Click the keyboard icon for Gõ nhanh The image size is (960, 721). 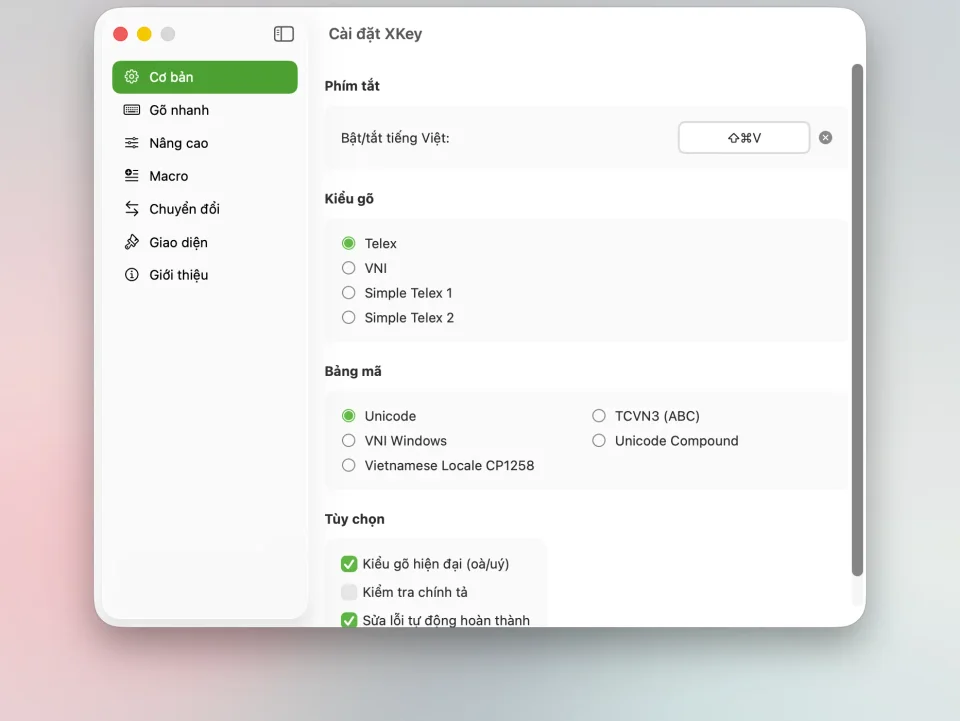click(x=132, y=110)
